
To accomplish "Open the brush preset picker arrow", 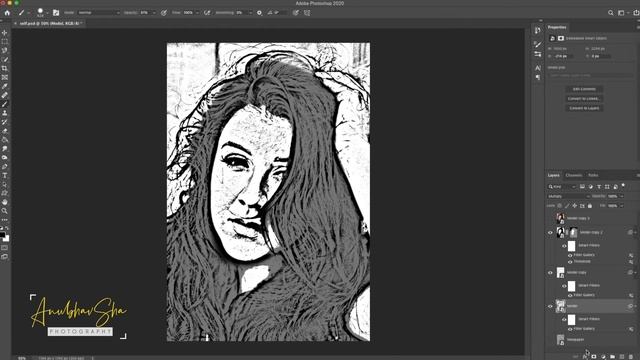I will [47, 13].
